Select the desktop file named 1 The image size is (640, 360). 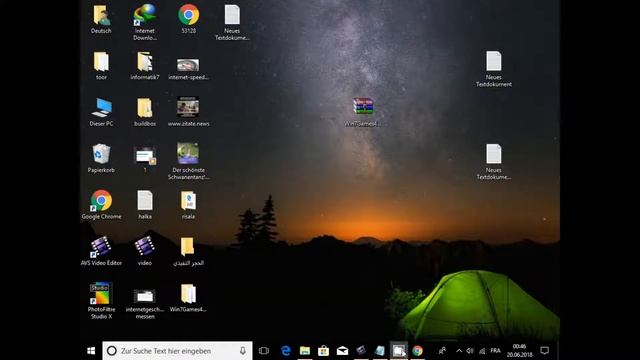(145, 156)
